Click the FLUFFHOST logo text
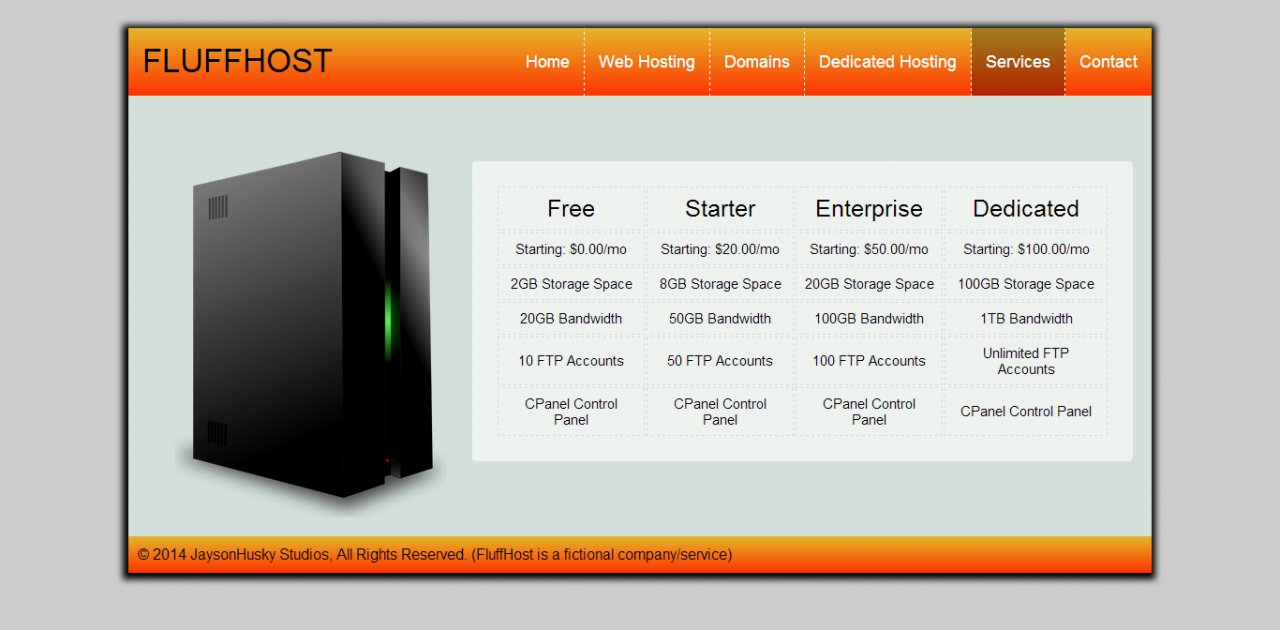Viewport: 1280px width, 630px height. (237, 61)
